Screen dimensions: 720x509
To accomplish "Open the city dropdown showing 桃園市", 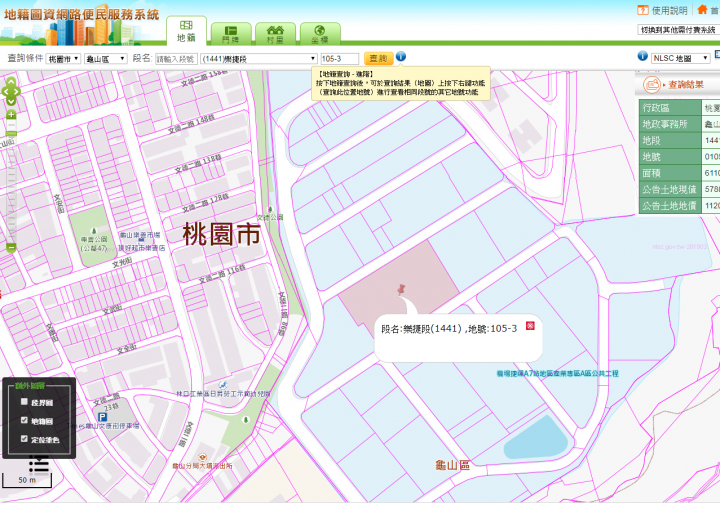I will click(x=63, y=59).
